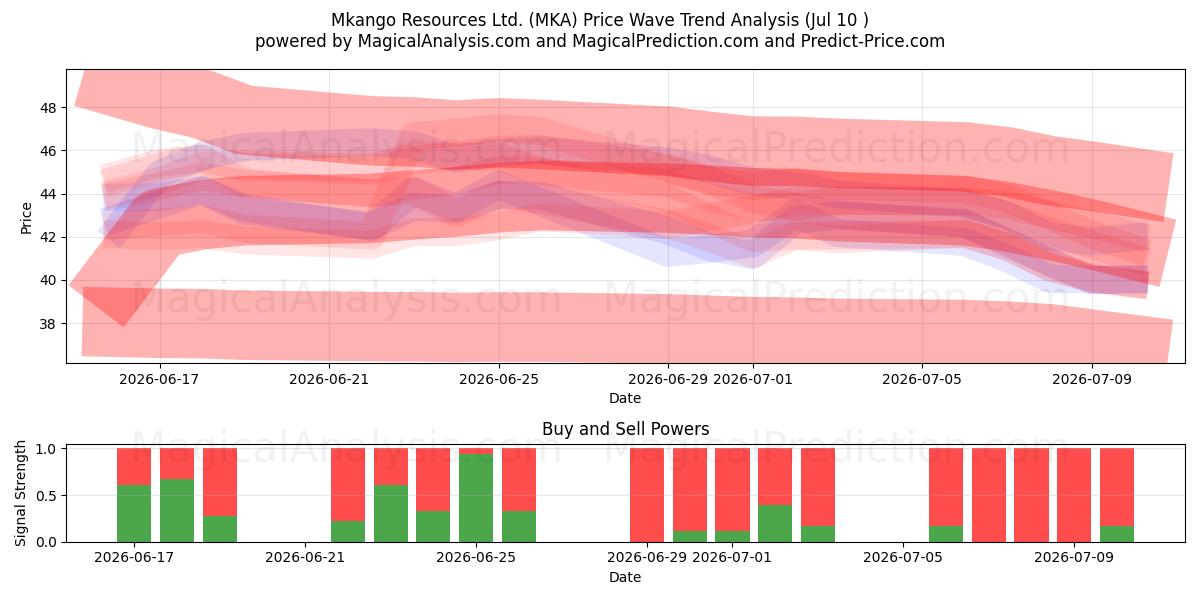Select the red sell segment of the 2026-06-26 bar
The image size is (1200, 600).
[519, 480]
